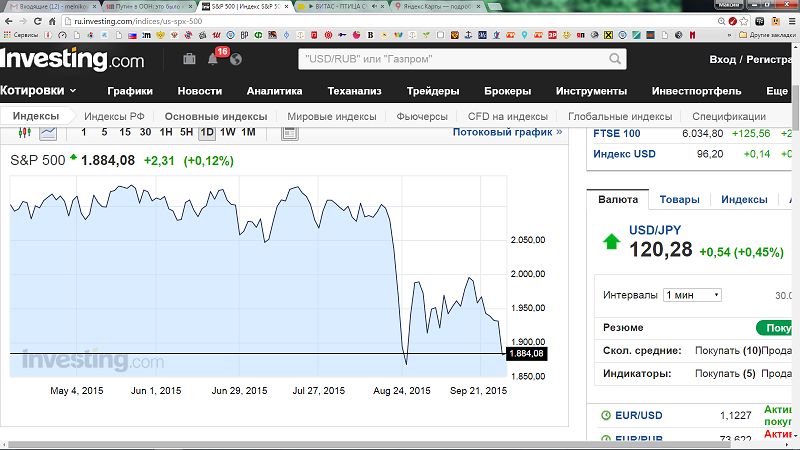Open Индекс USD quote link

tap(624, 154)
